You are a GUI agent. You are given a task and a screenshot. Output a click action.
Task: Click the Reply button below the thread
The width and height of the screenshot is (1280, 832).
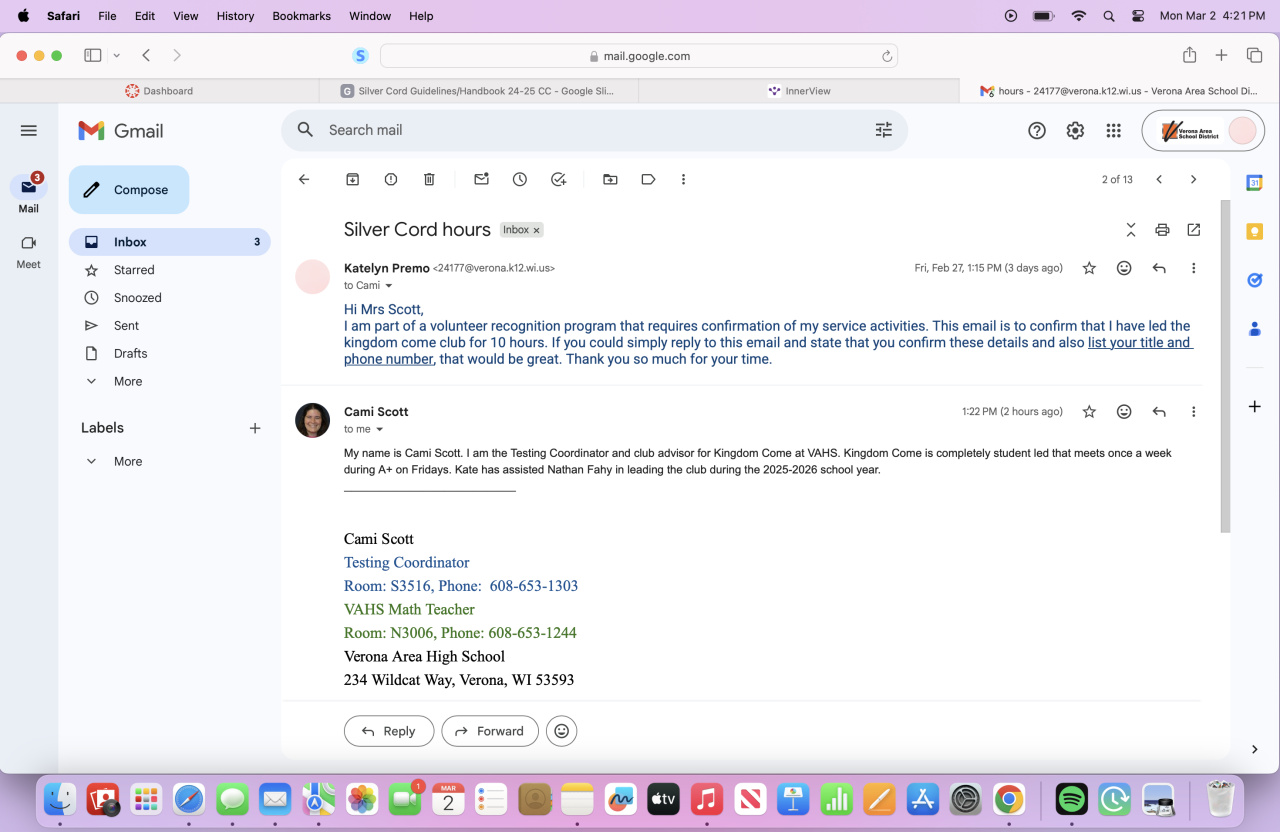[389, 731]
